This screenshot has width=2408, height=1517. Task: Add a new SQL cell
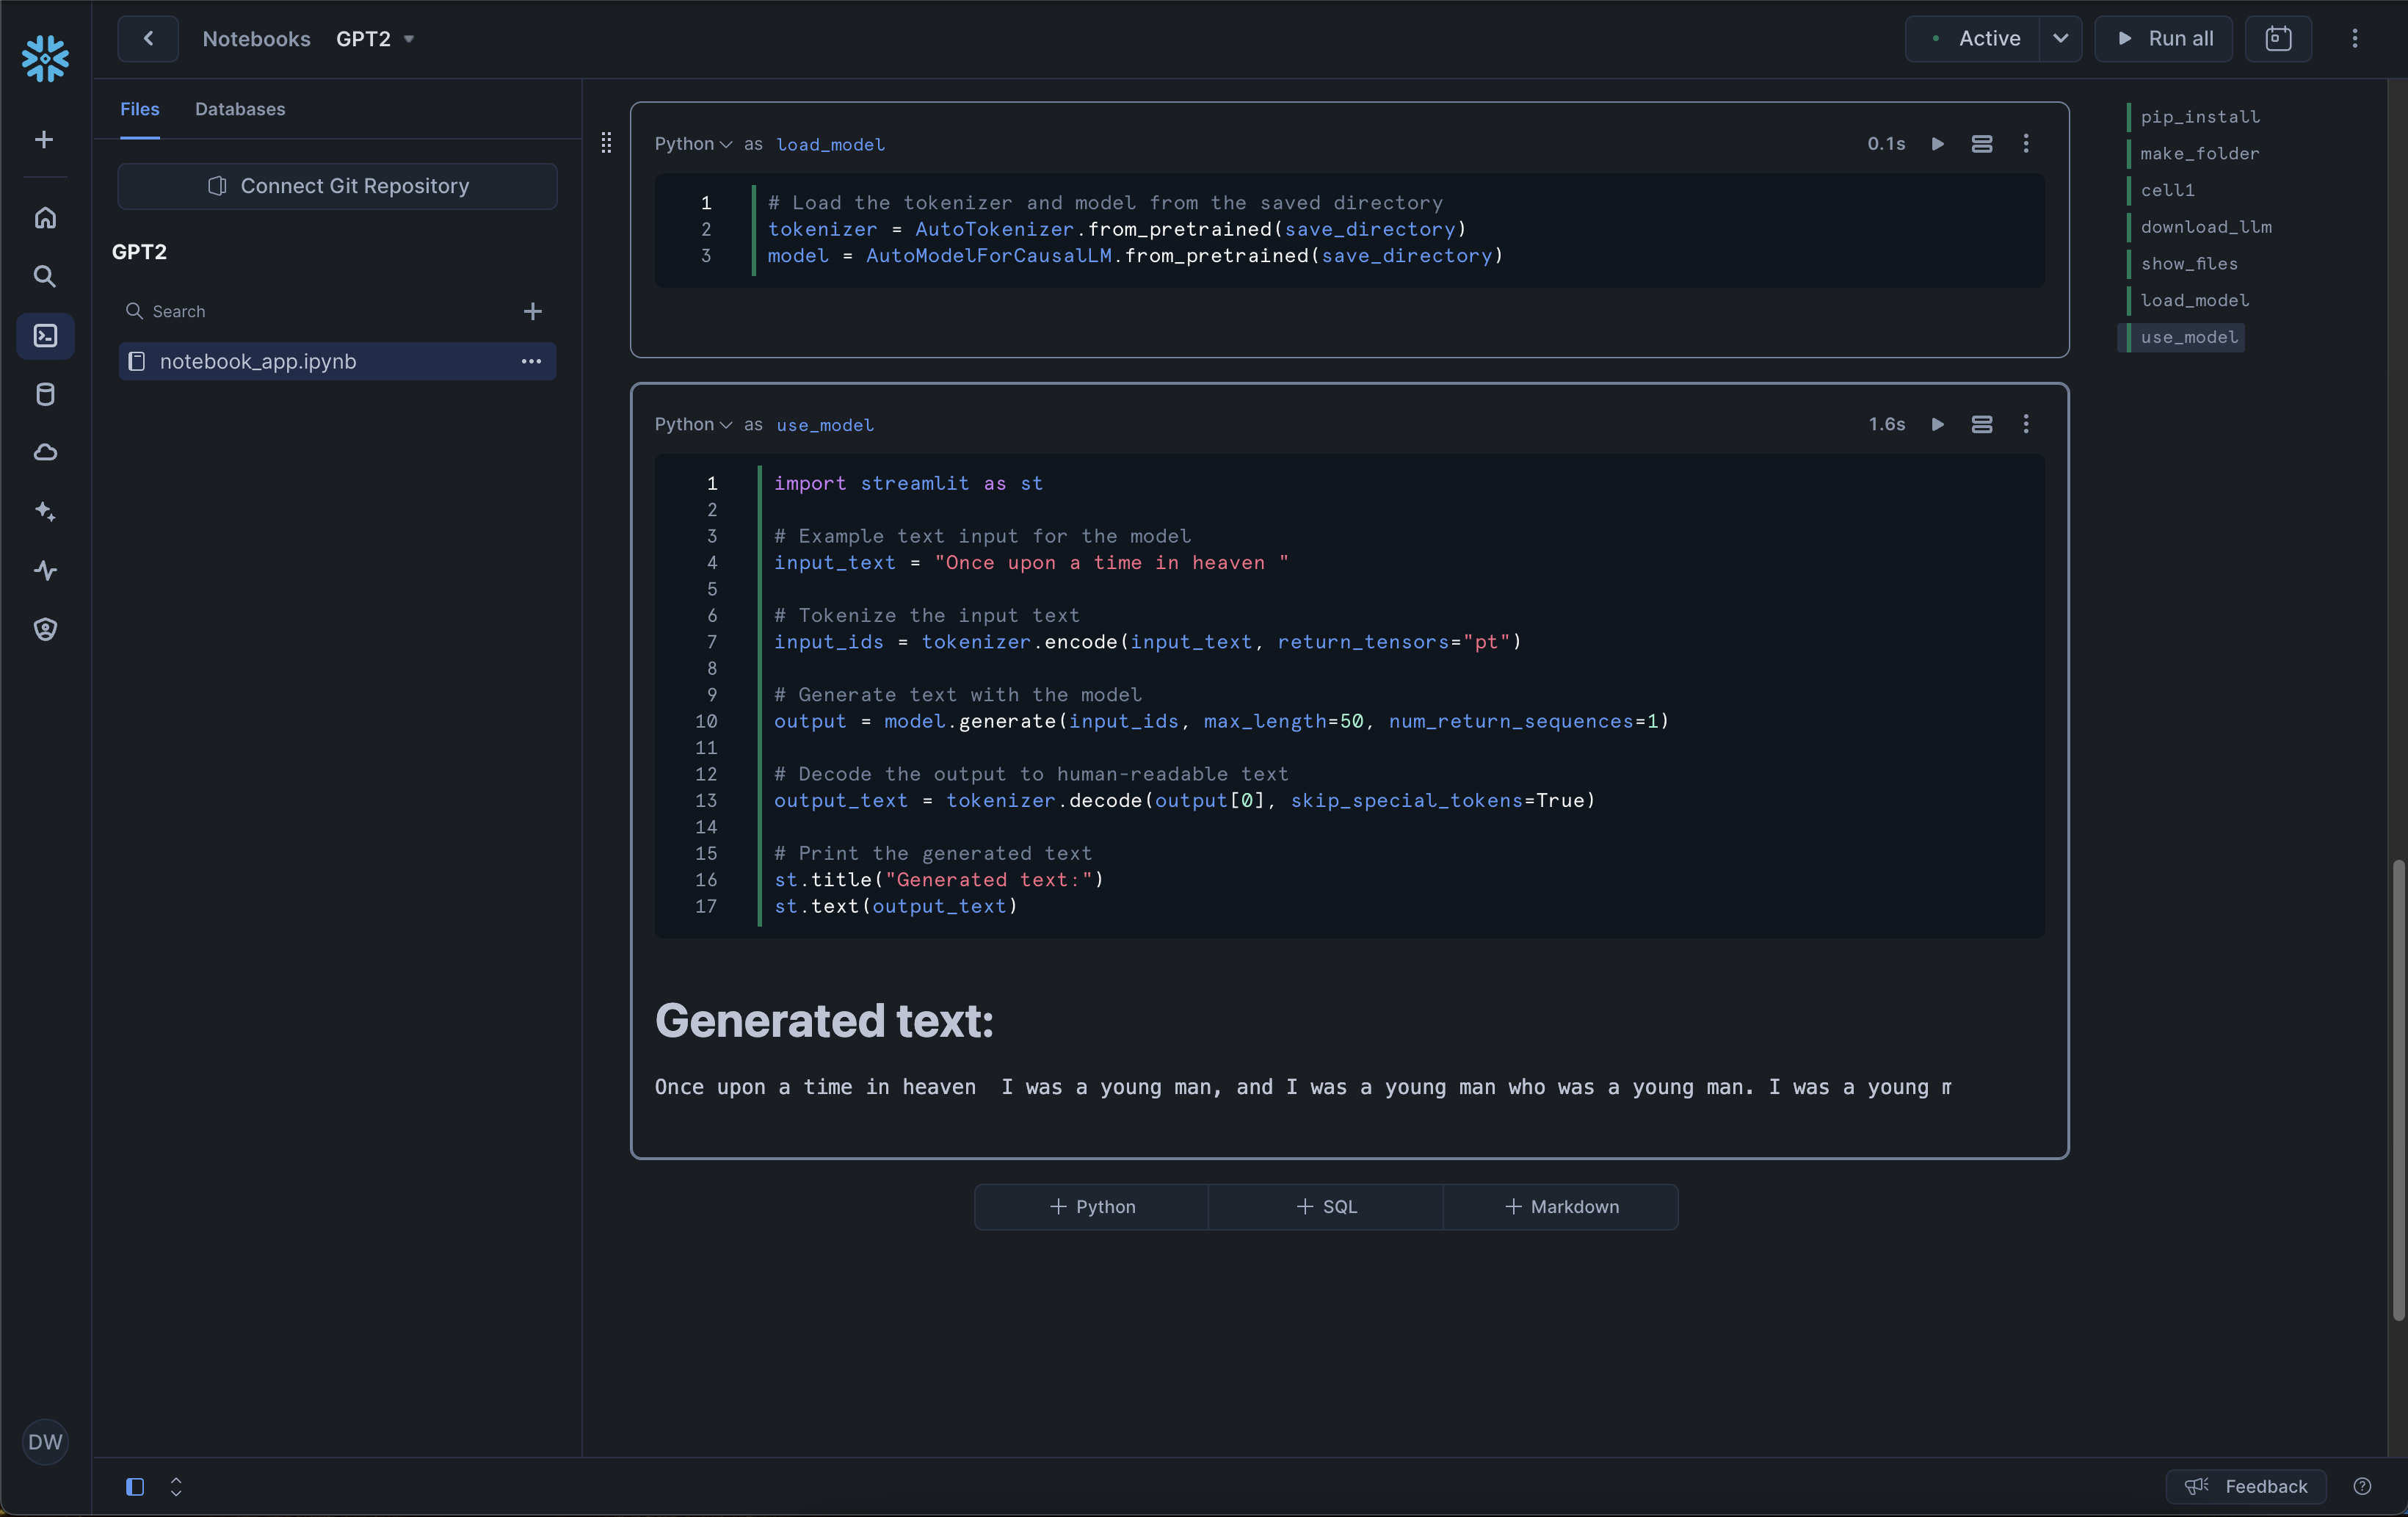click(x=1326, y=1207)
